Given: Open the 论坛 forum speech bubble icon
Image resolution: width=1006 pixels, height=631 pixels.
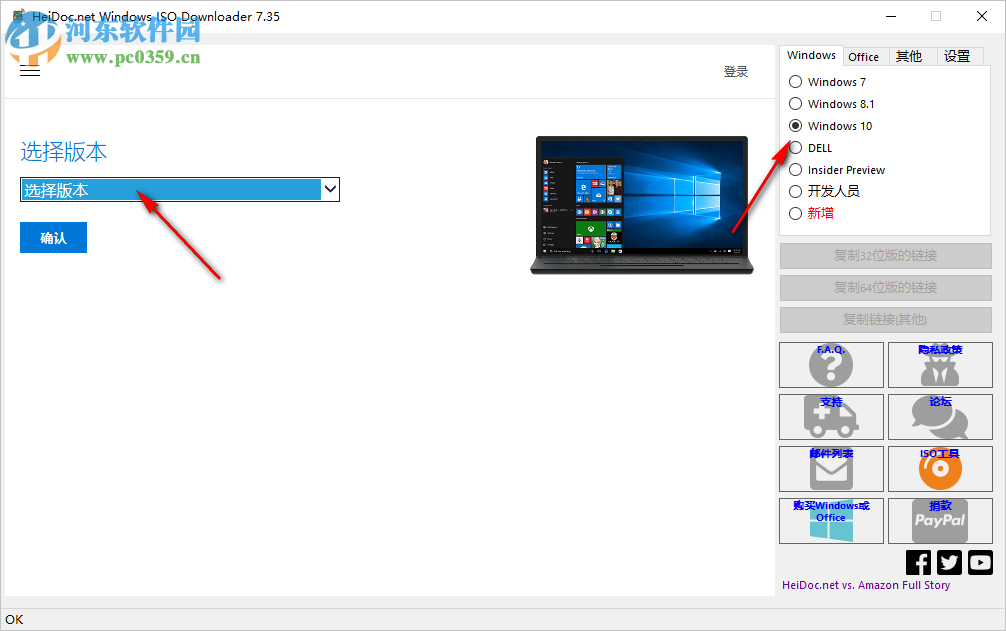Looking at the screenshot, I should pyautogui.click(x=940, y=417).
